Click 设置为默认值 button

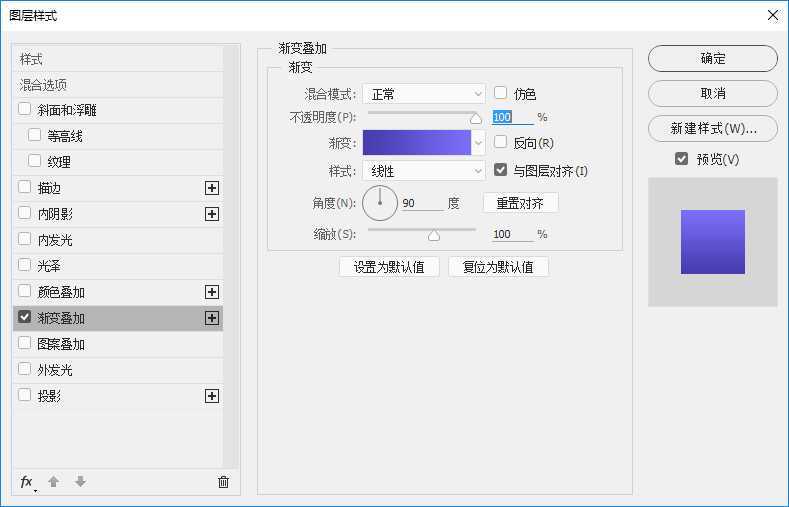(389, 267)
